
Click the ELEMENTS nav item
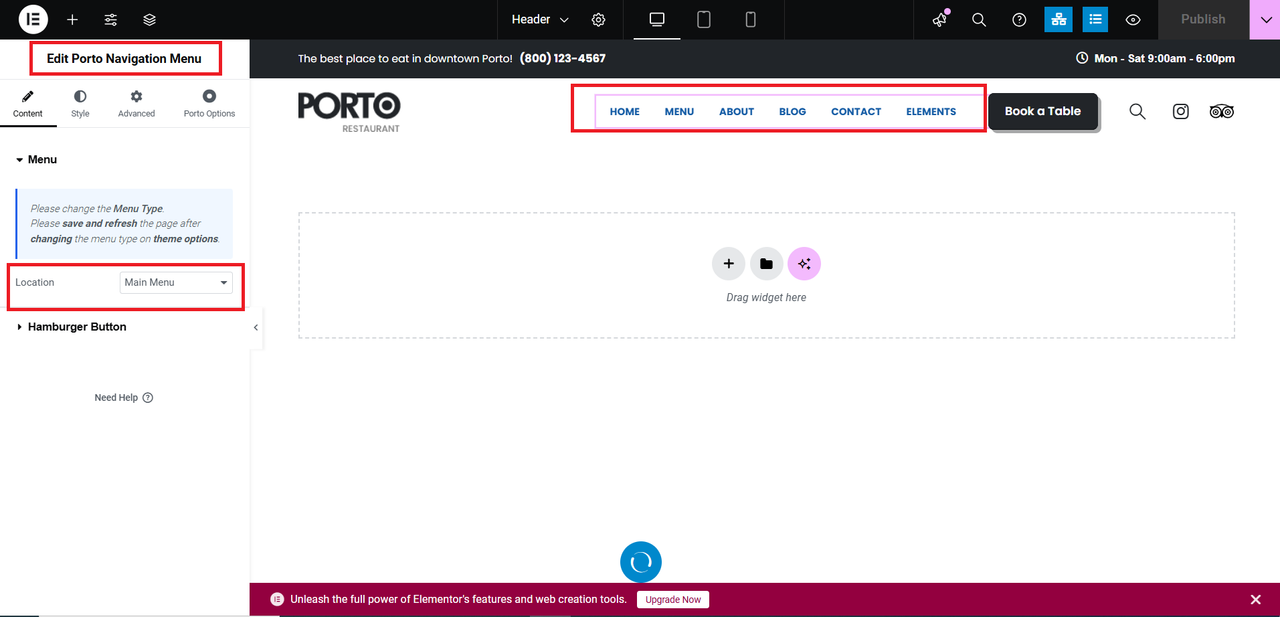point(931,112)
